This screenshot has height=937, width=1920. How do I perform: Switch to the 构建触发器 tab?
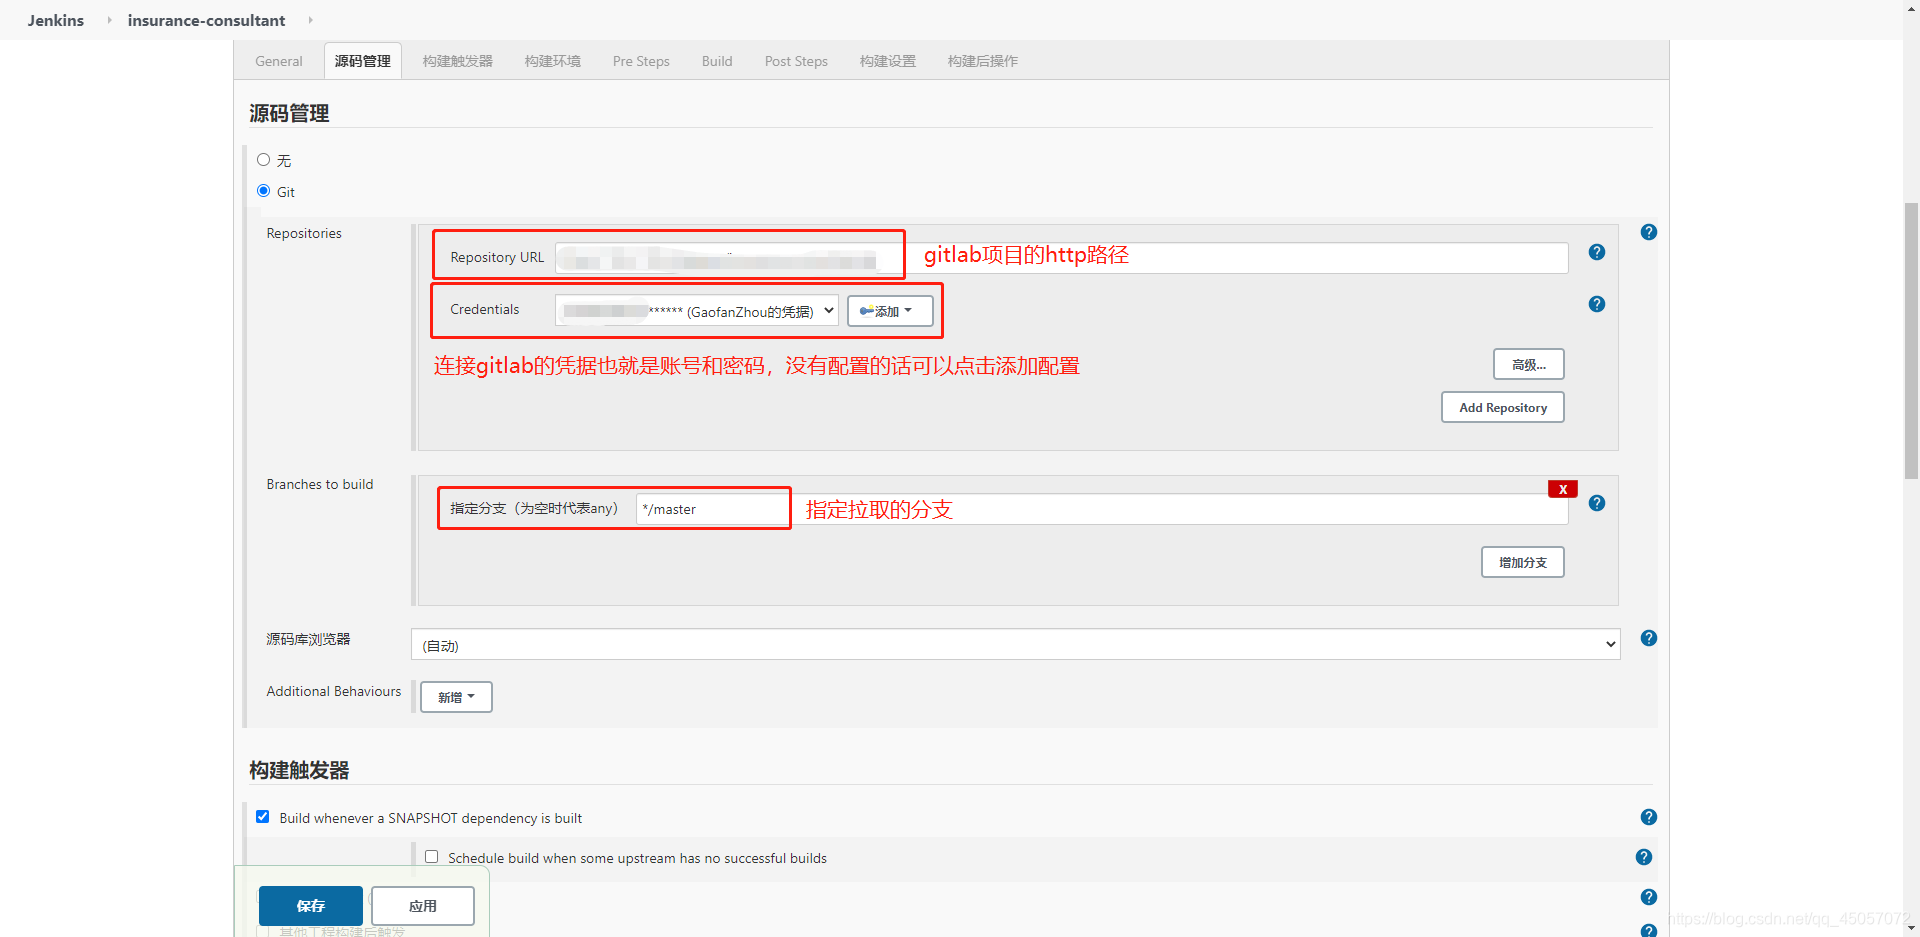pos(458,61)
